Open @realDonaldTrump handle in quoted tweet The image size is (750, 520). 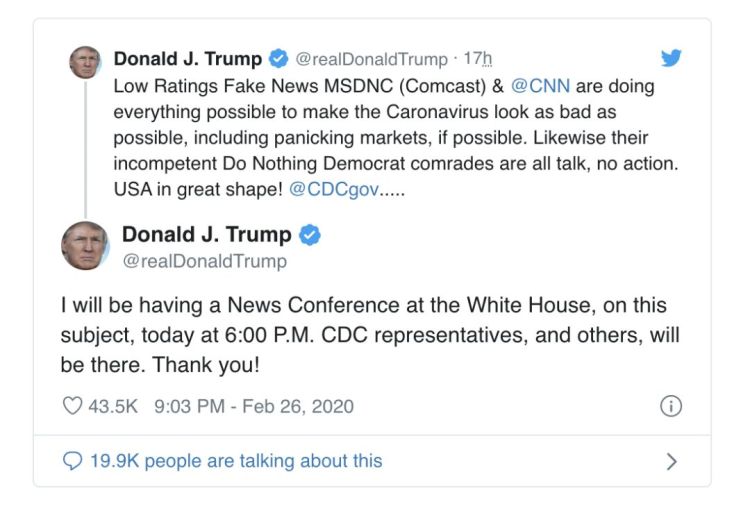point(371,59)
